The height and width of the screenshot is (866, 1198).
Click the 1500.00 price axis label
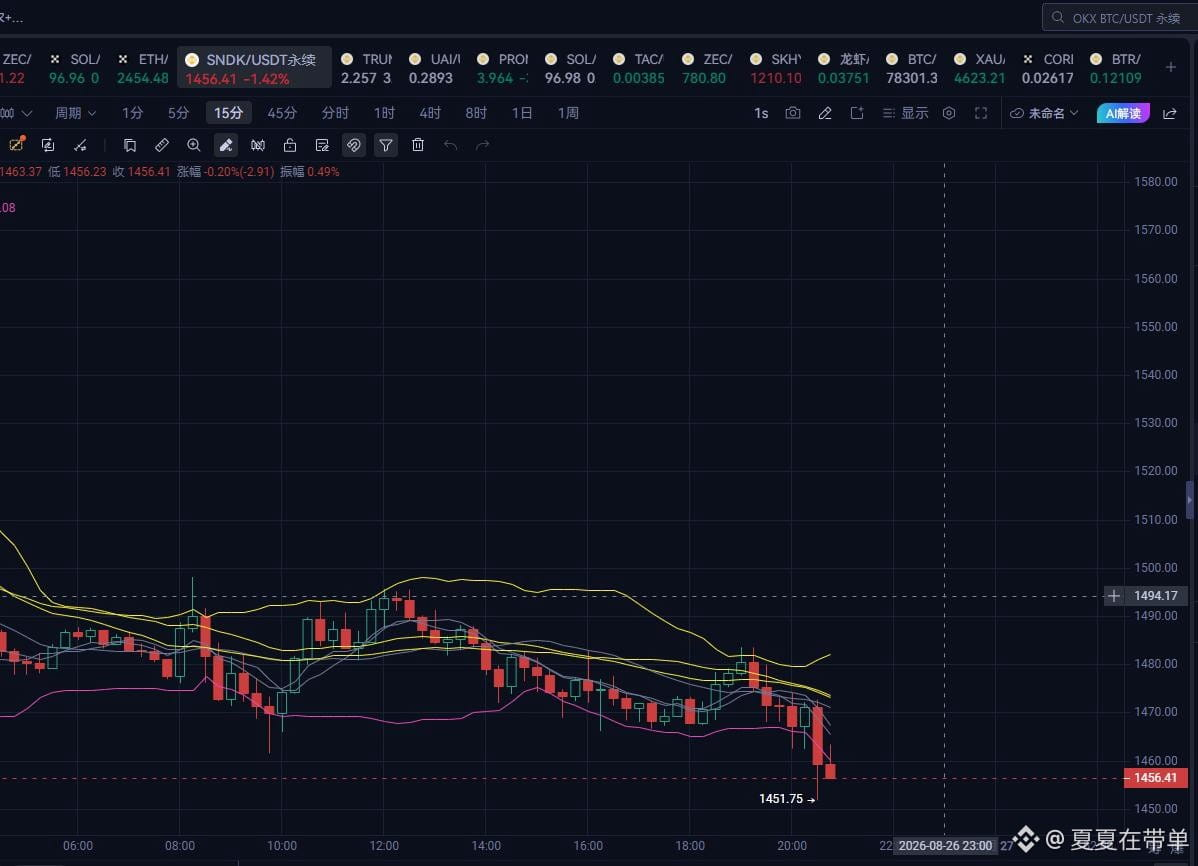point(1155,567)
